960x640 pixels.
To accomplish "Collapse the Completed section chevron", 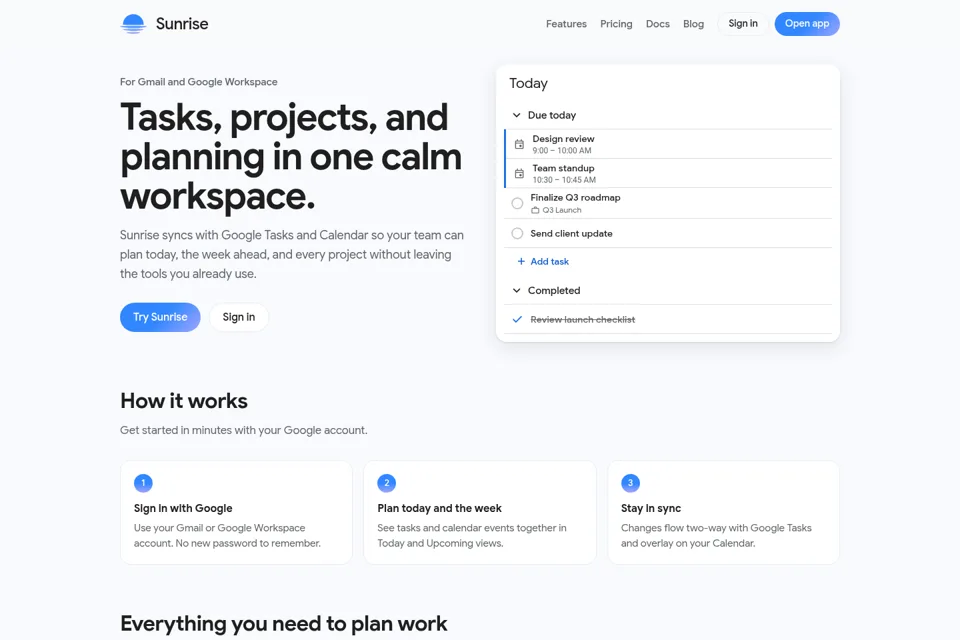I will 517,290.
